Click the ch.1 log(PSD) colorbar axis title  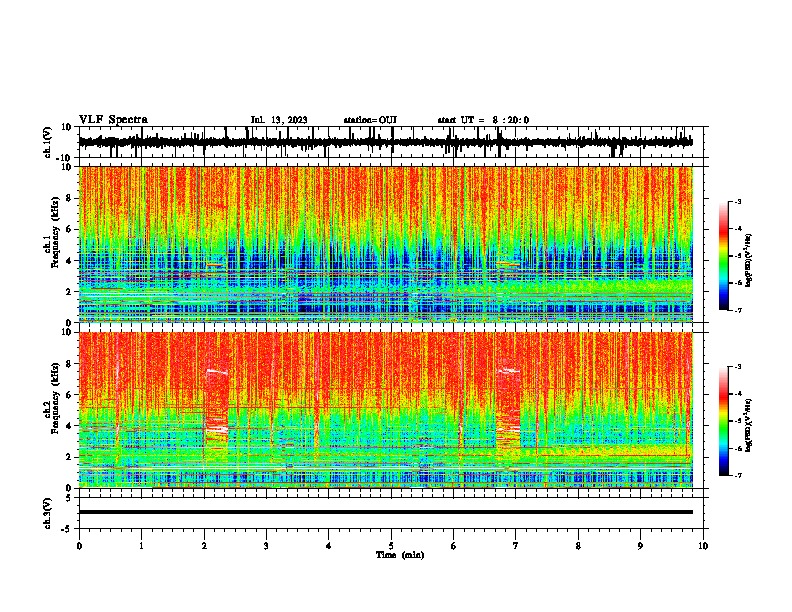point(749,260)
